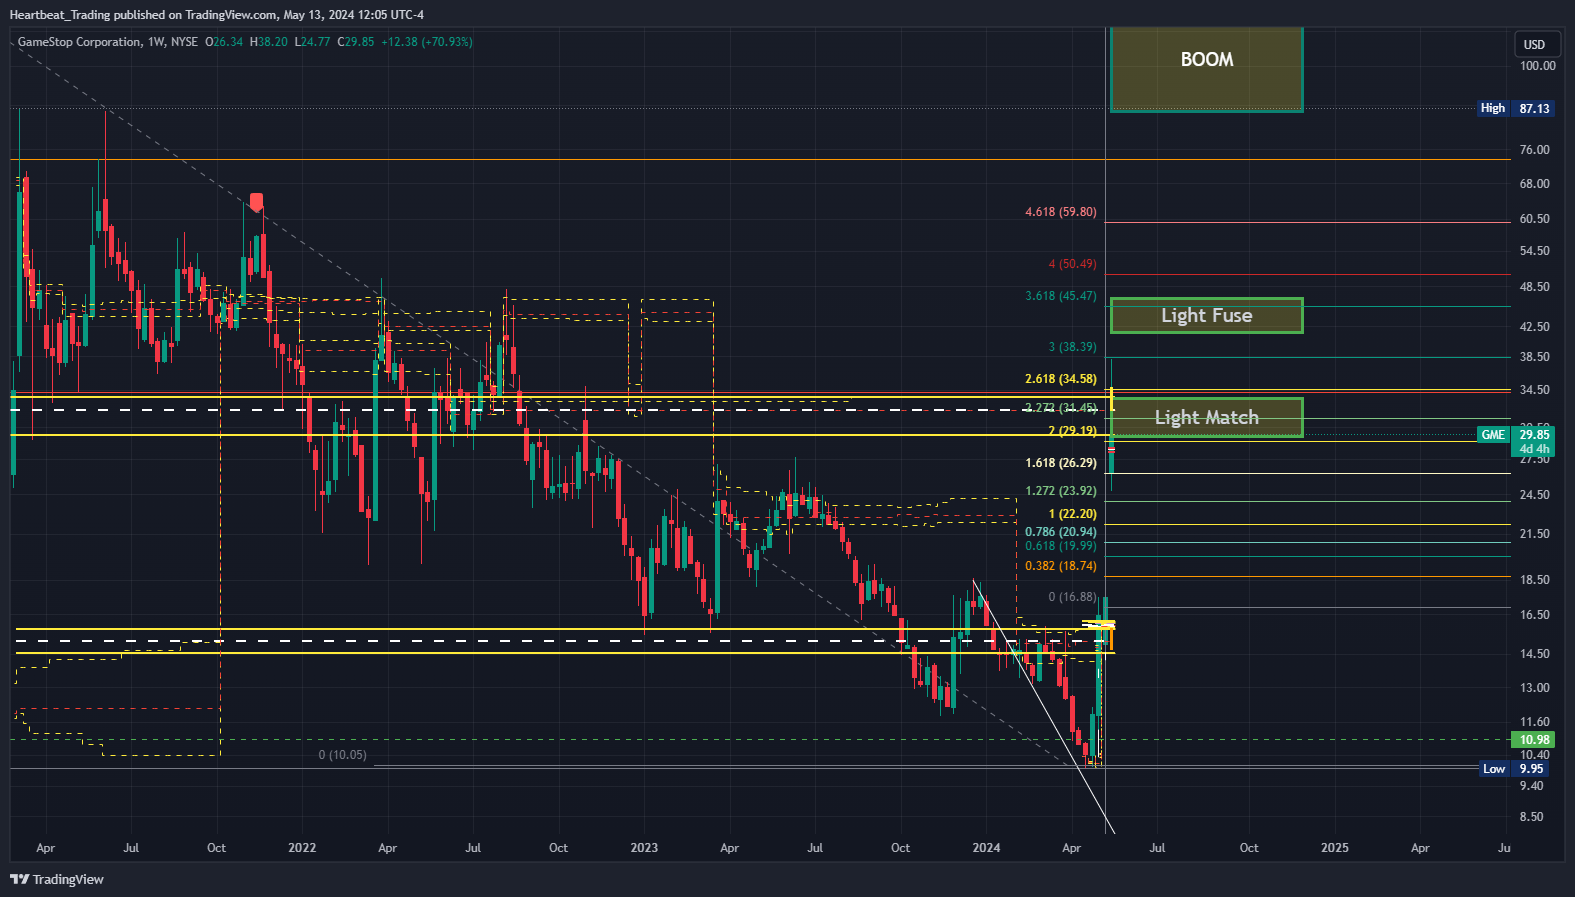Click the 54.50 price axis label
The height and width of the screenshot is (897, 1575).
pyautogui.click(x=1534, y=251)
